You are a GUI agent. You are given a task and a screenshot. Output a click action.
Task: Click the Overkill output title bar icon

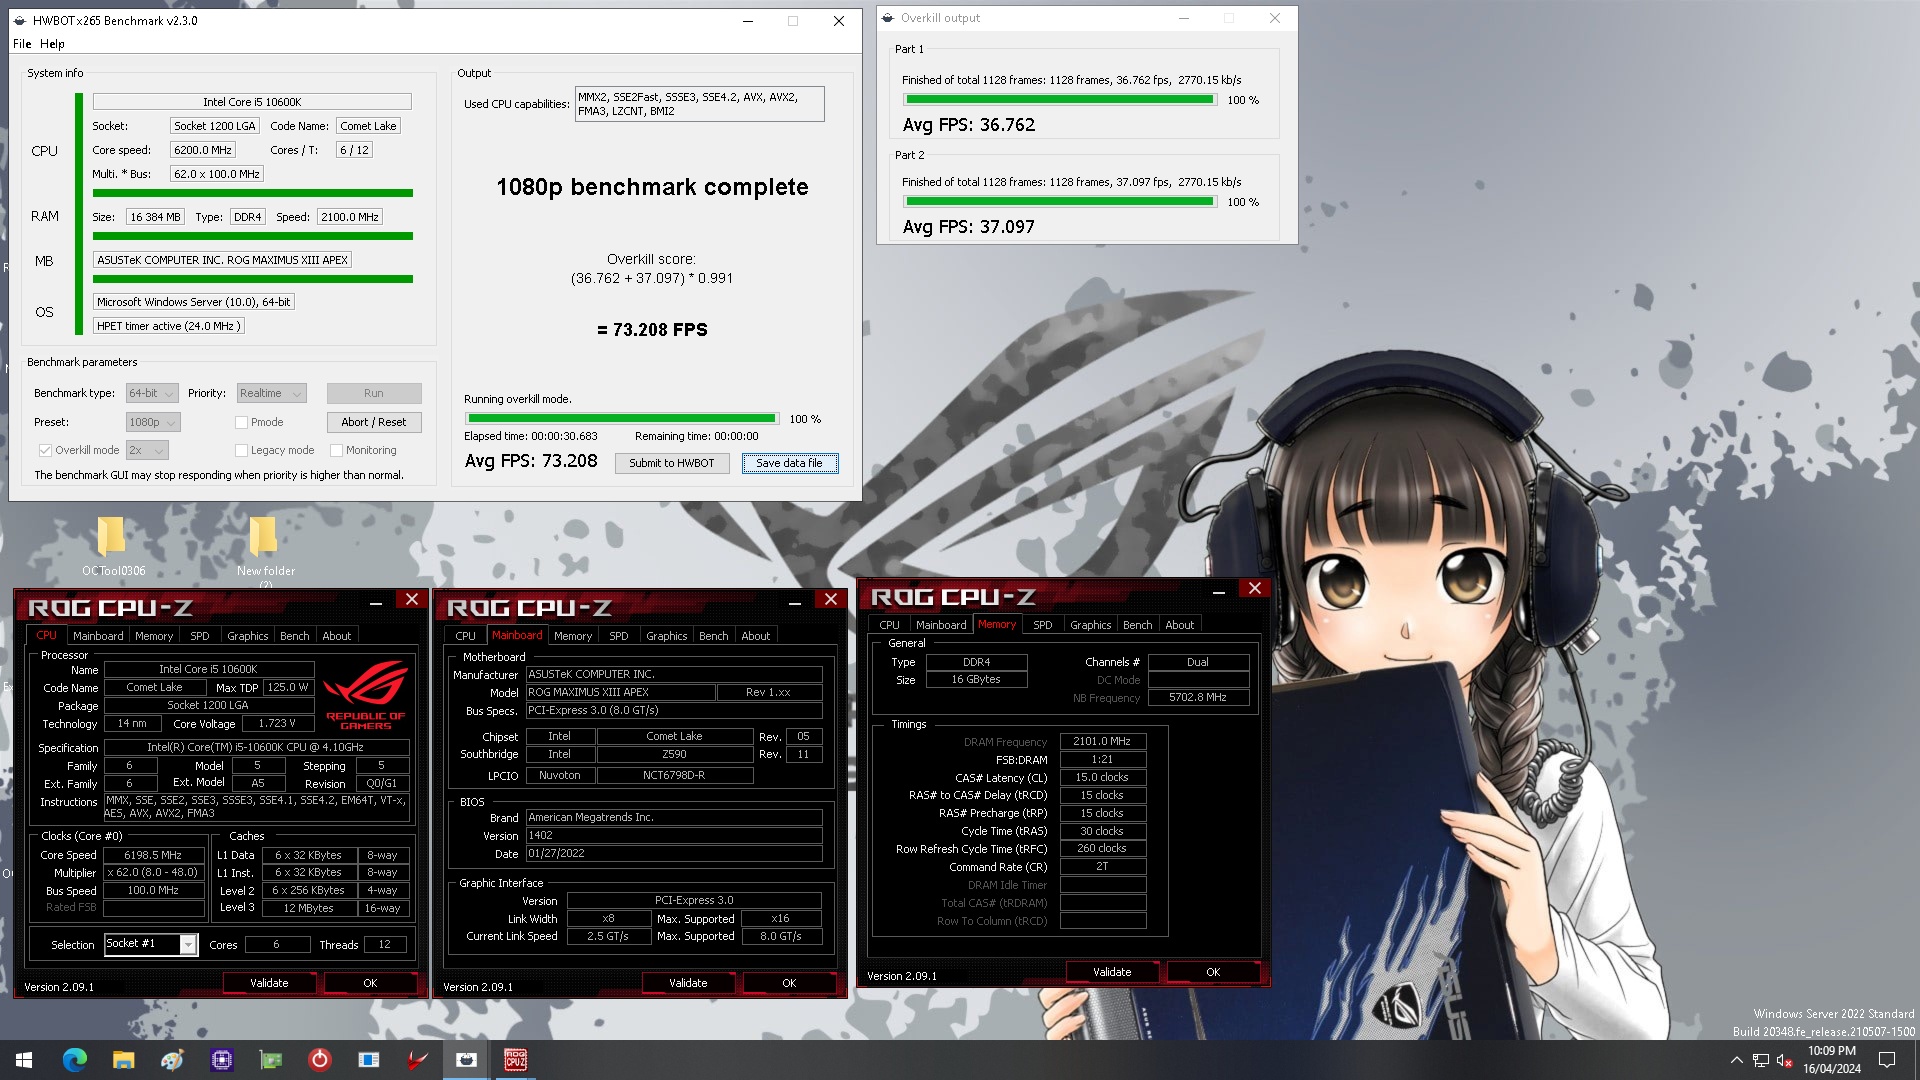[887, 18]
